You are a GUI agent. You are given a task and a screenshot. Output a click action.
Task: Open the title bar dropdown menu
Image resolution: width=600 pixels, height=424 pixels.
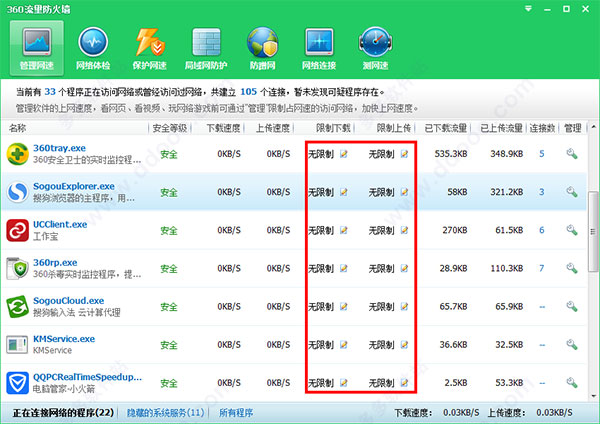coord(528,9)
